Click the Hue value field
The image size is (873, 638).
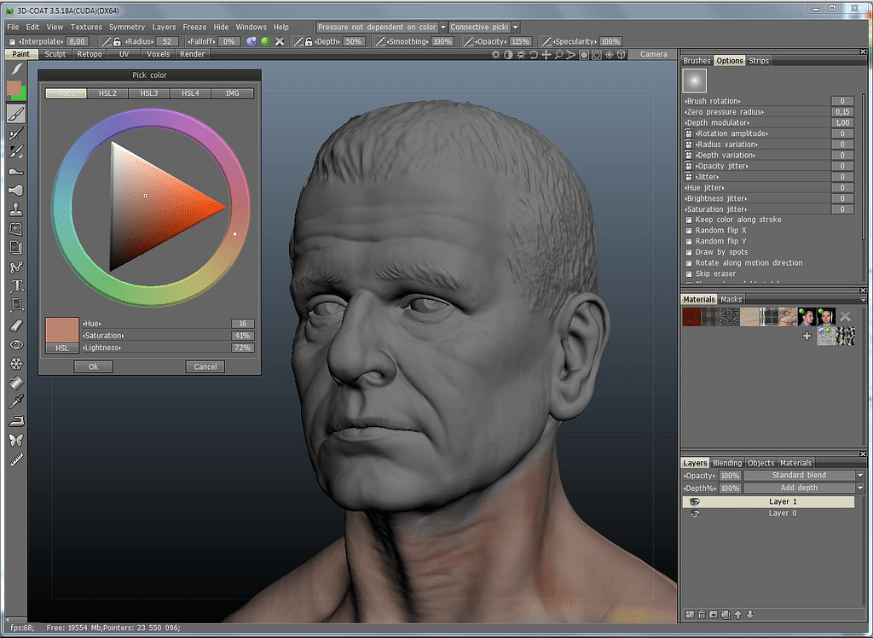click(x=241, y=324)
